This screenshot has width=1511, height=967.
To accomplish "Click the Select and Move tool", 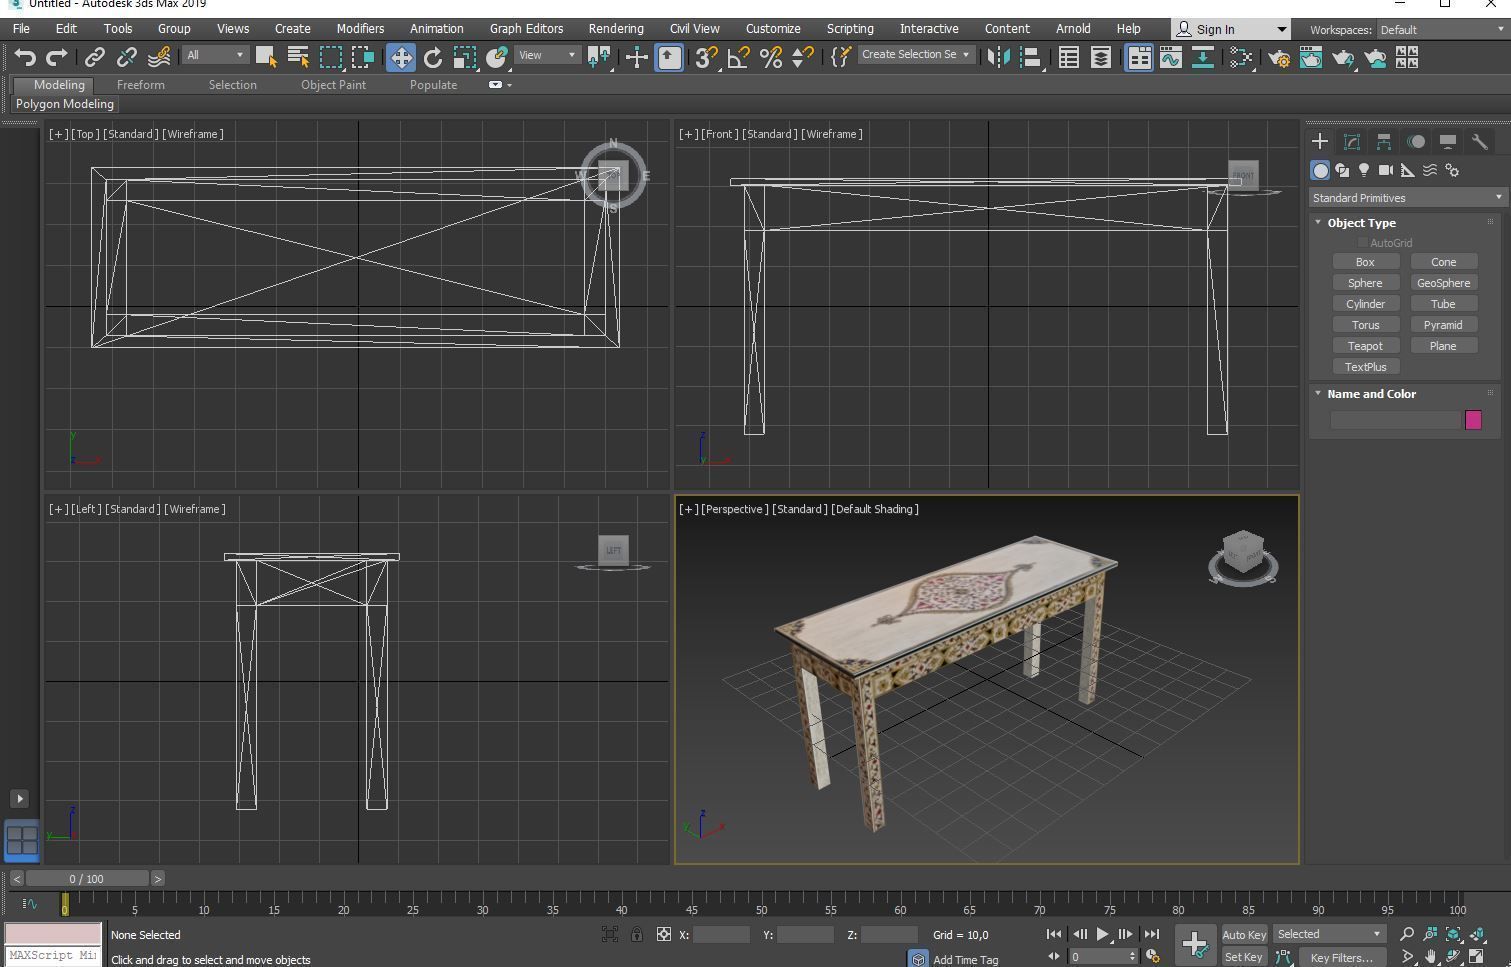I will point(400,58).
